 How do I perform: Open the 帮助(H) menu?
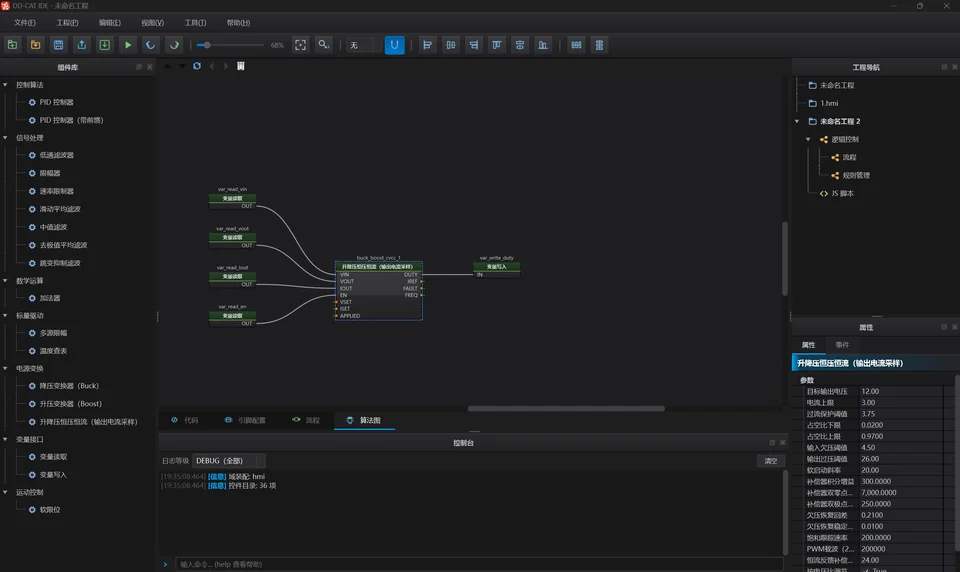[x=238, y=23]
